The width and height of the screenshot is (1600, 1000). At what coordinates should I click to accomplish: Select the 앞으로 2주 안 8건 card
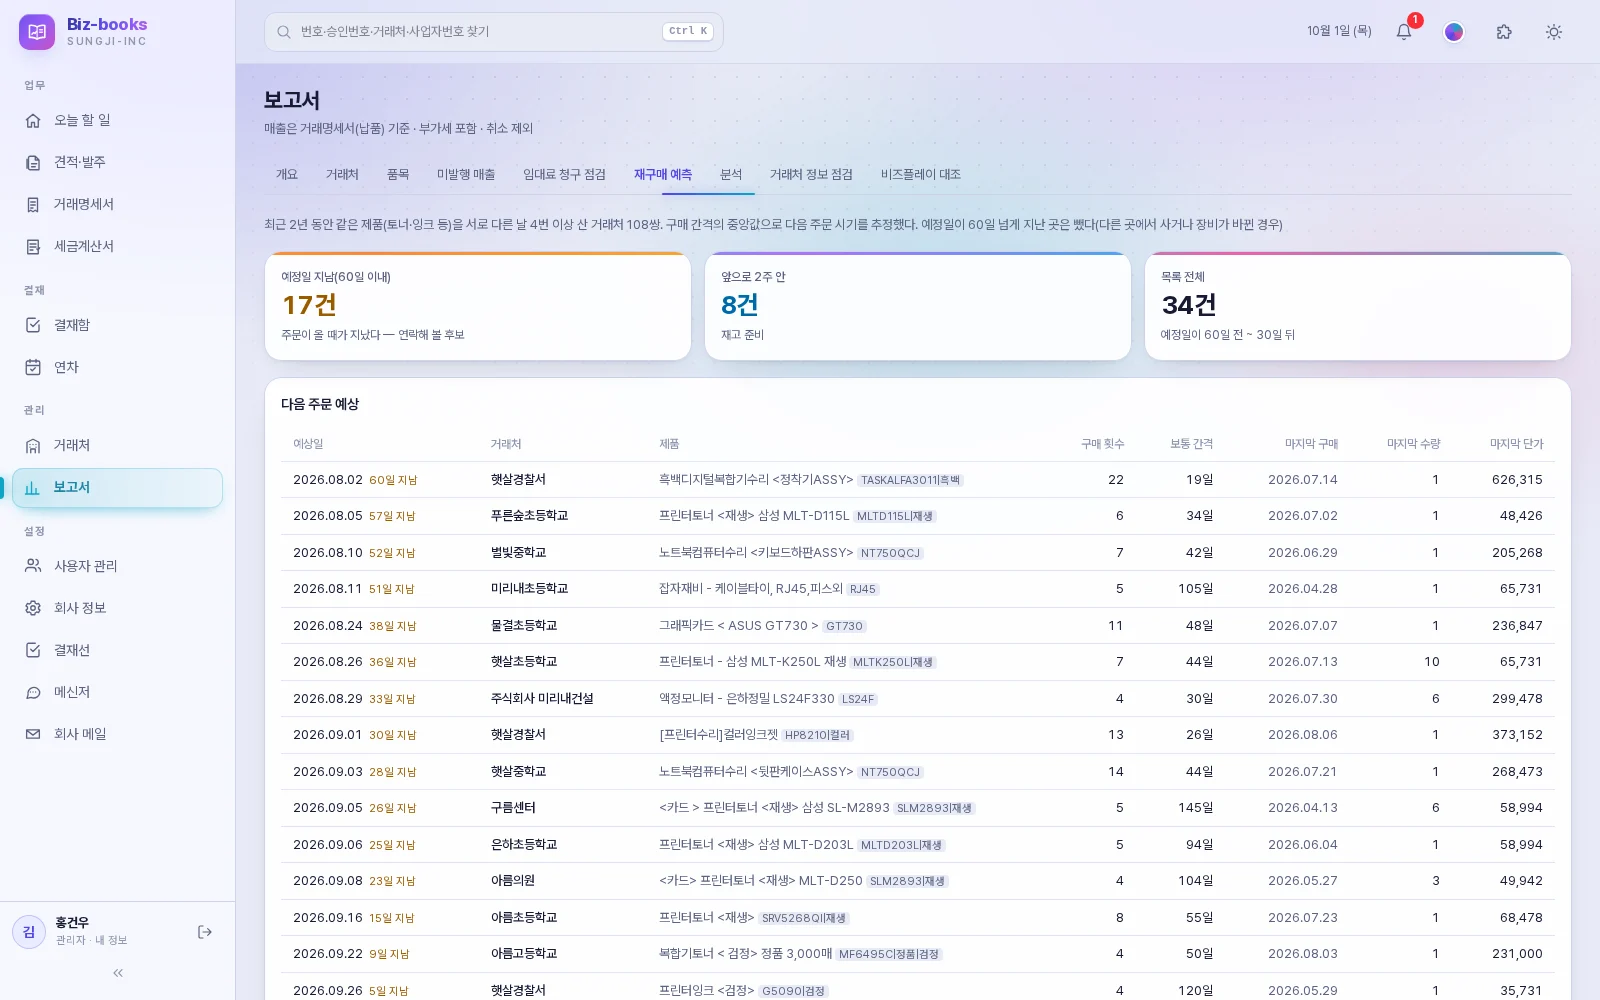pyautogui.click(x=918, y=306)
